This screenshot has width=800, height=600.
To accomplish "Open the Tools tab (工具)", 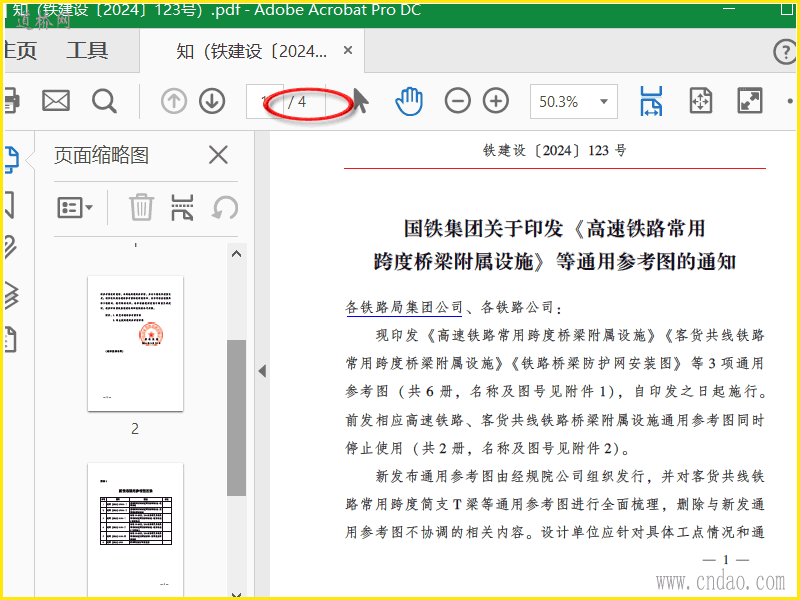I will (x=87, y=51).
